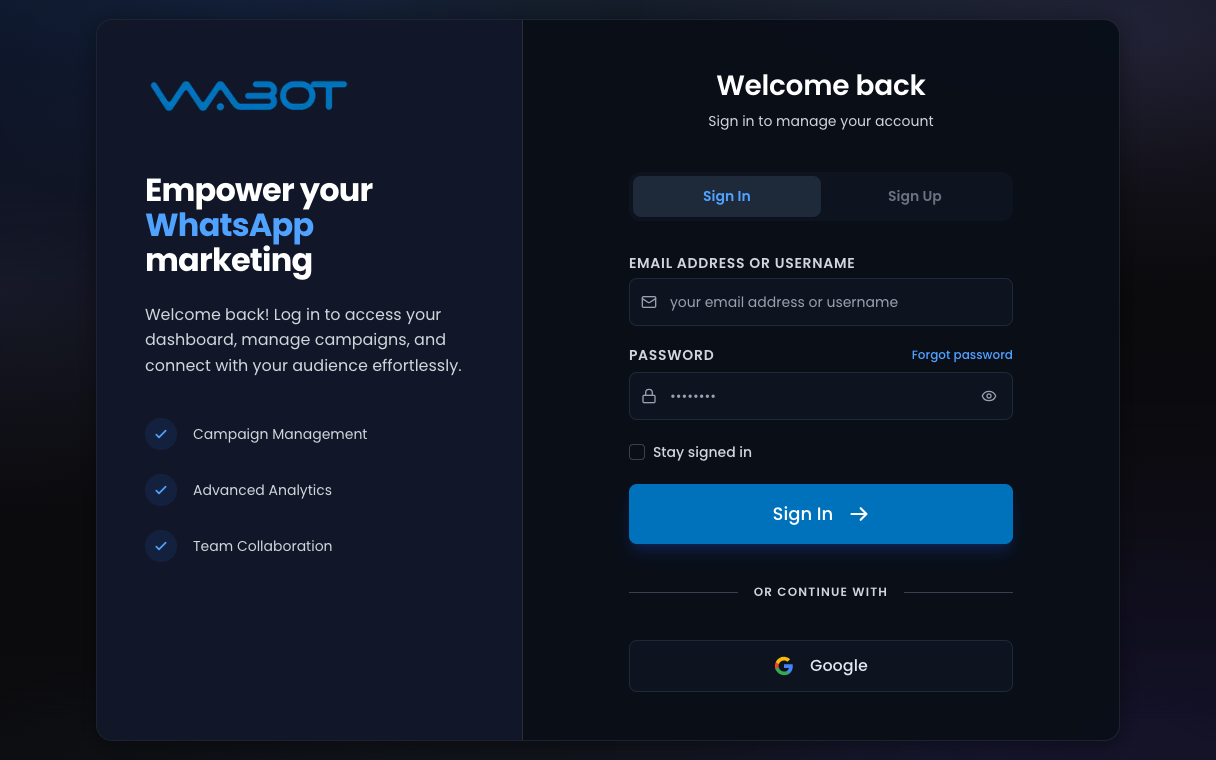Click the Google logo icon

[x=784, y=666]
